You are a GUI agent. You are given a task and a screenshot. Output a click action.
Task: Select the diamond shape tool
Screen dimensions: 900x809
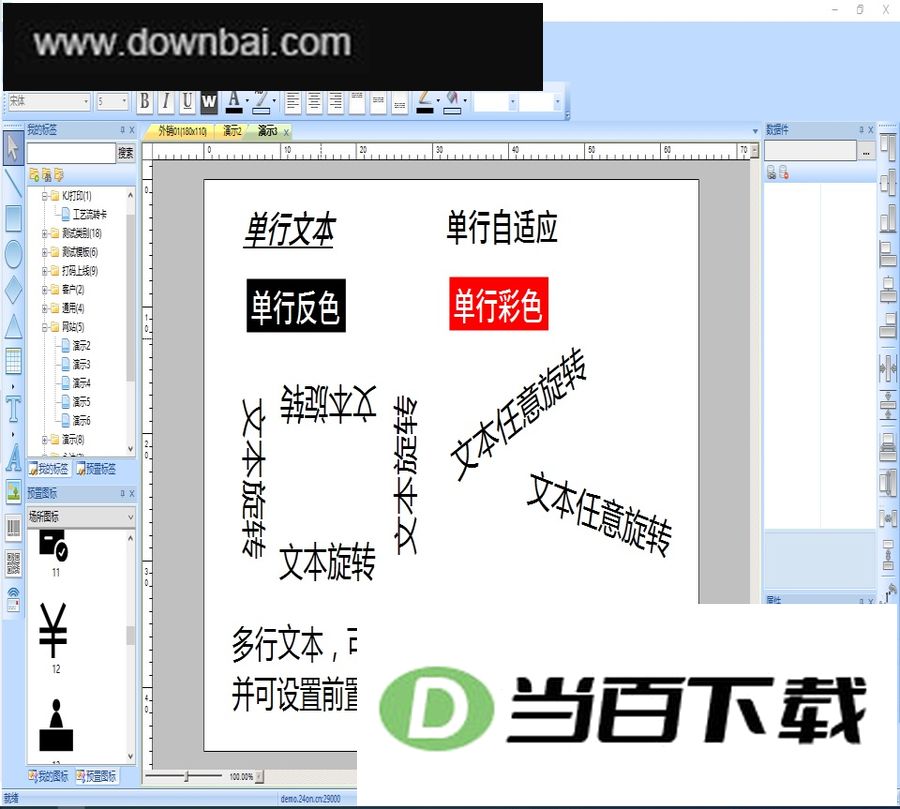tap(13, 289)
